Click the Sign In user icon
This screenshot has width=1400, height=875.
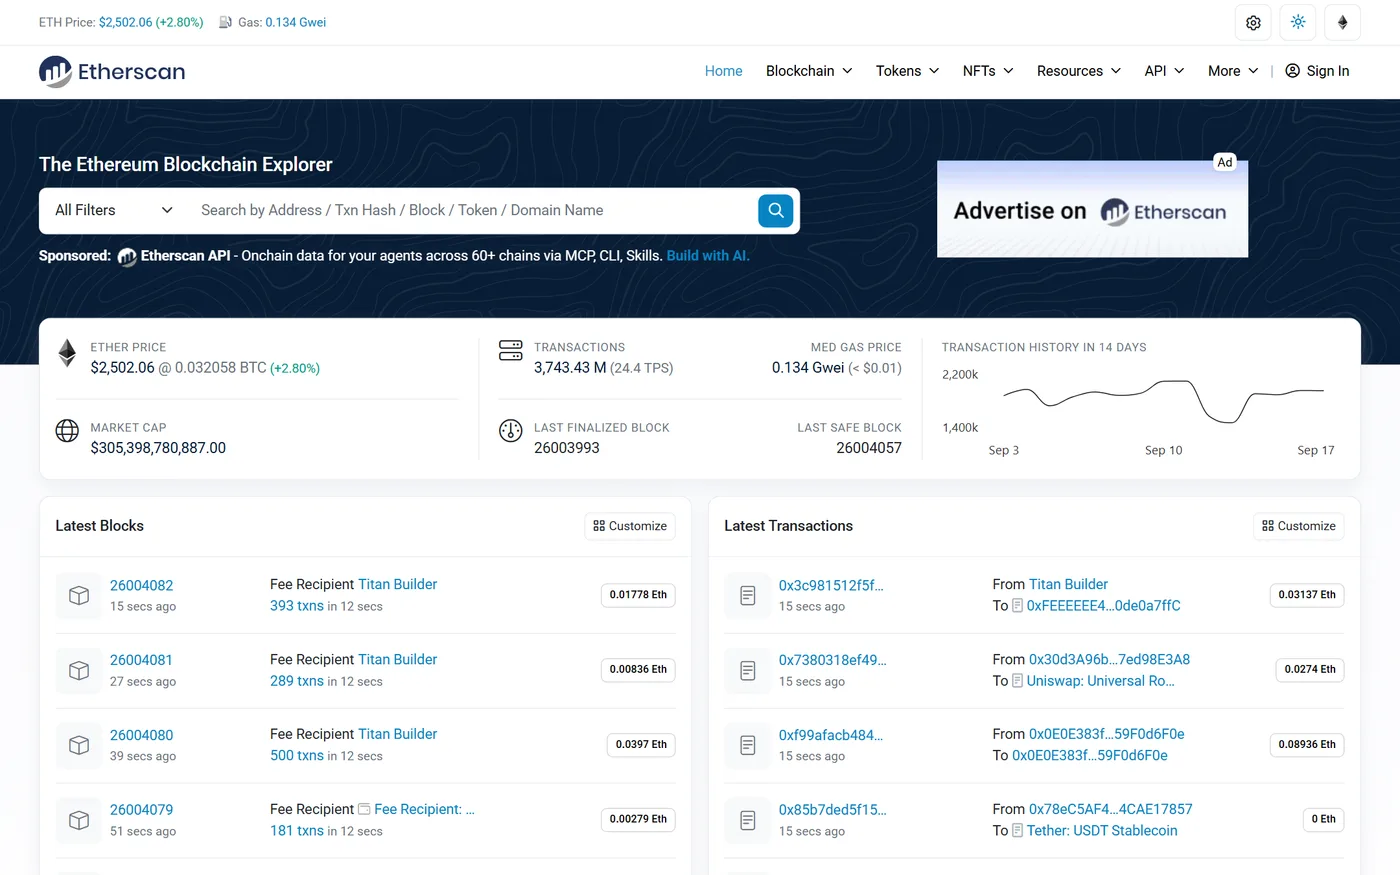click(1292, 71)
